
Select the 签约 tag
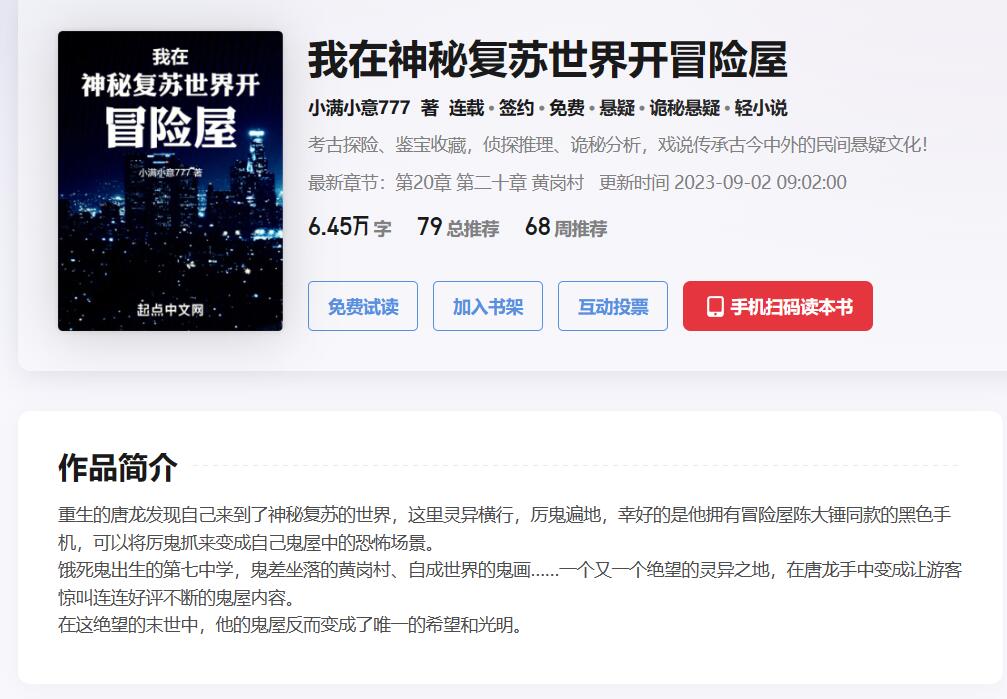516,108
